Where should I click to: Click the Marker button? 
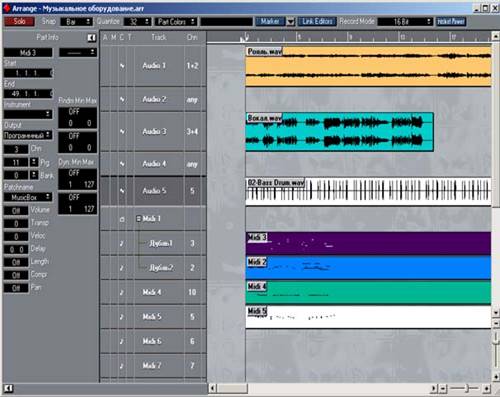[x=270, y=21]
